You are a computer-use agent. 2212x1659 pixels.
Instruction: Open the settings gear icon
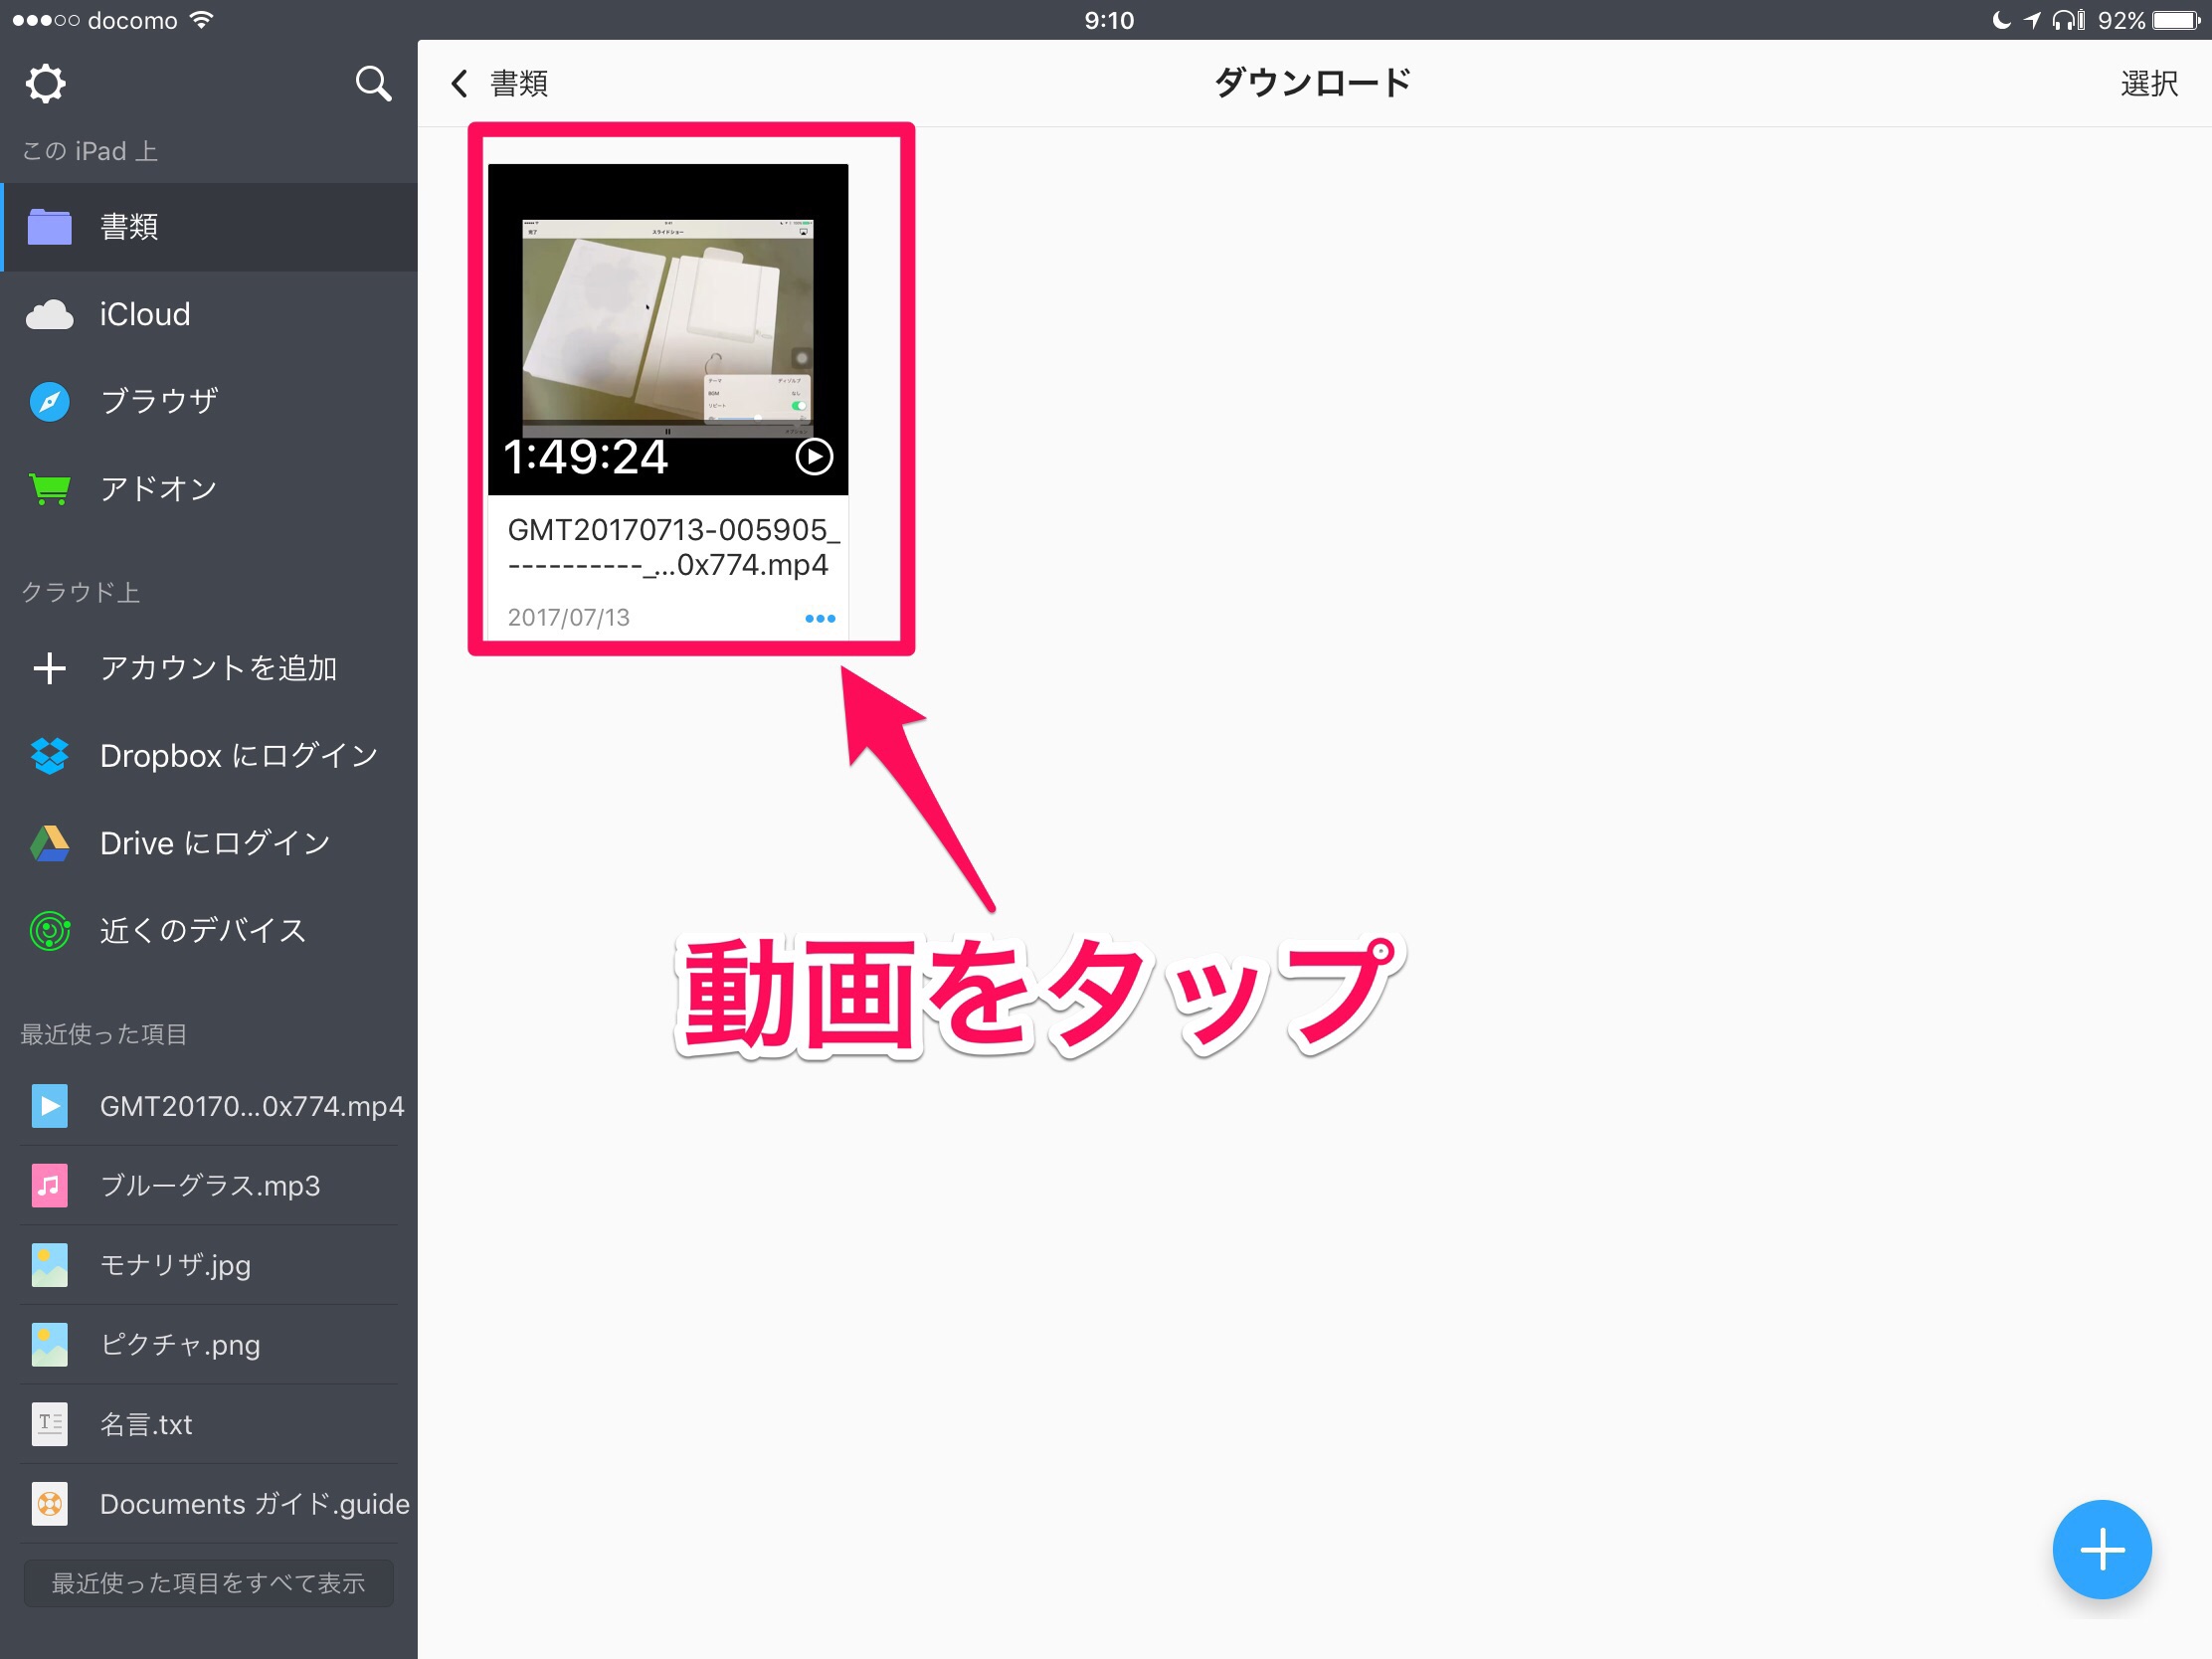45,84
